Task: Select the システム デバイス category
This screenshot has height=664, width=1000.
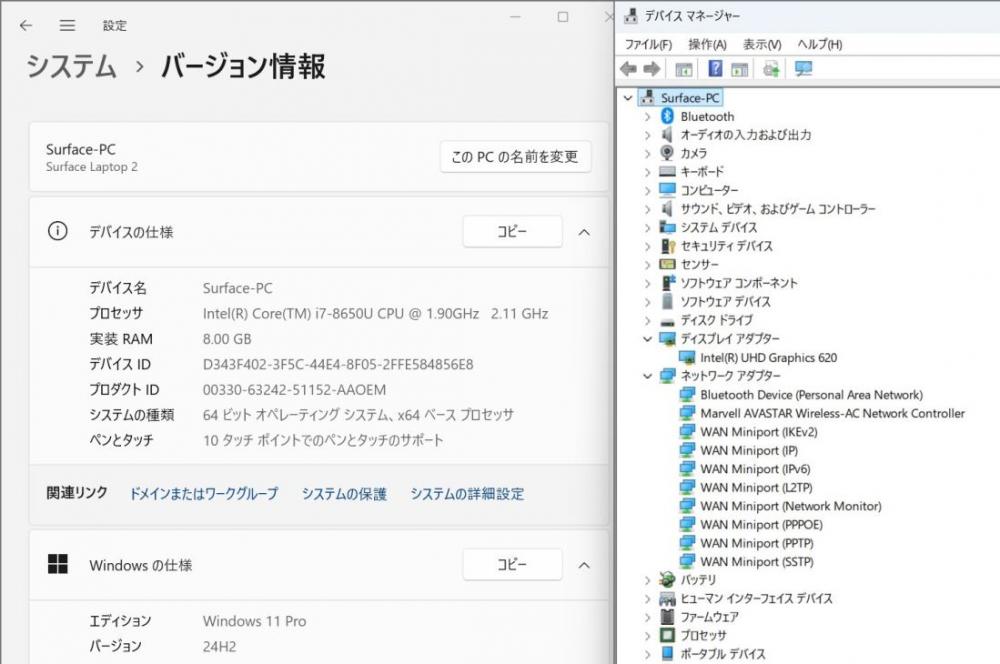Action: [x=719, y=227]
